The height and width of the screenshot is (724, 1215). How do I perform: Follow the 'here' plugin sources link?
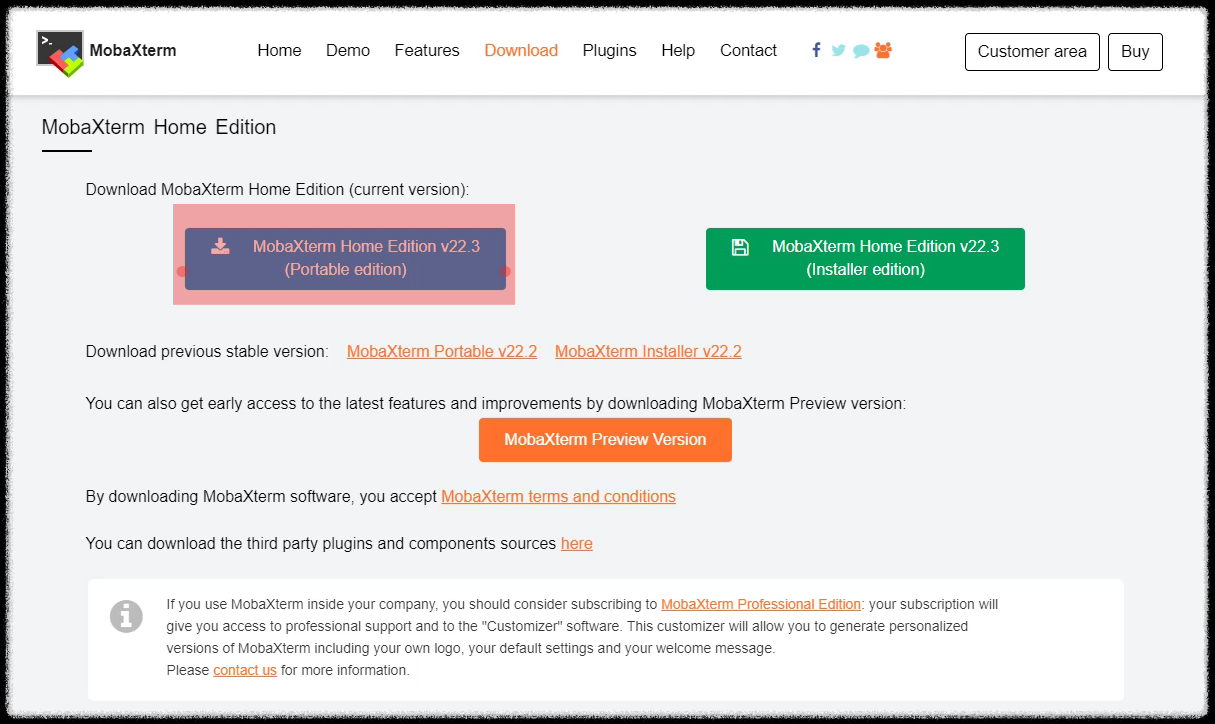pos(576,544)
